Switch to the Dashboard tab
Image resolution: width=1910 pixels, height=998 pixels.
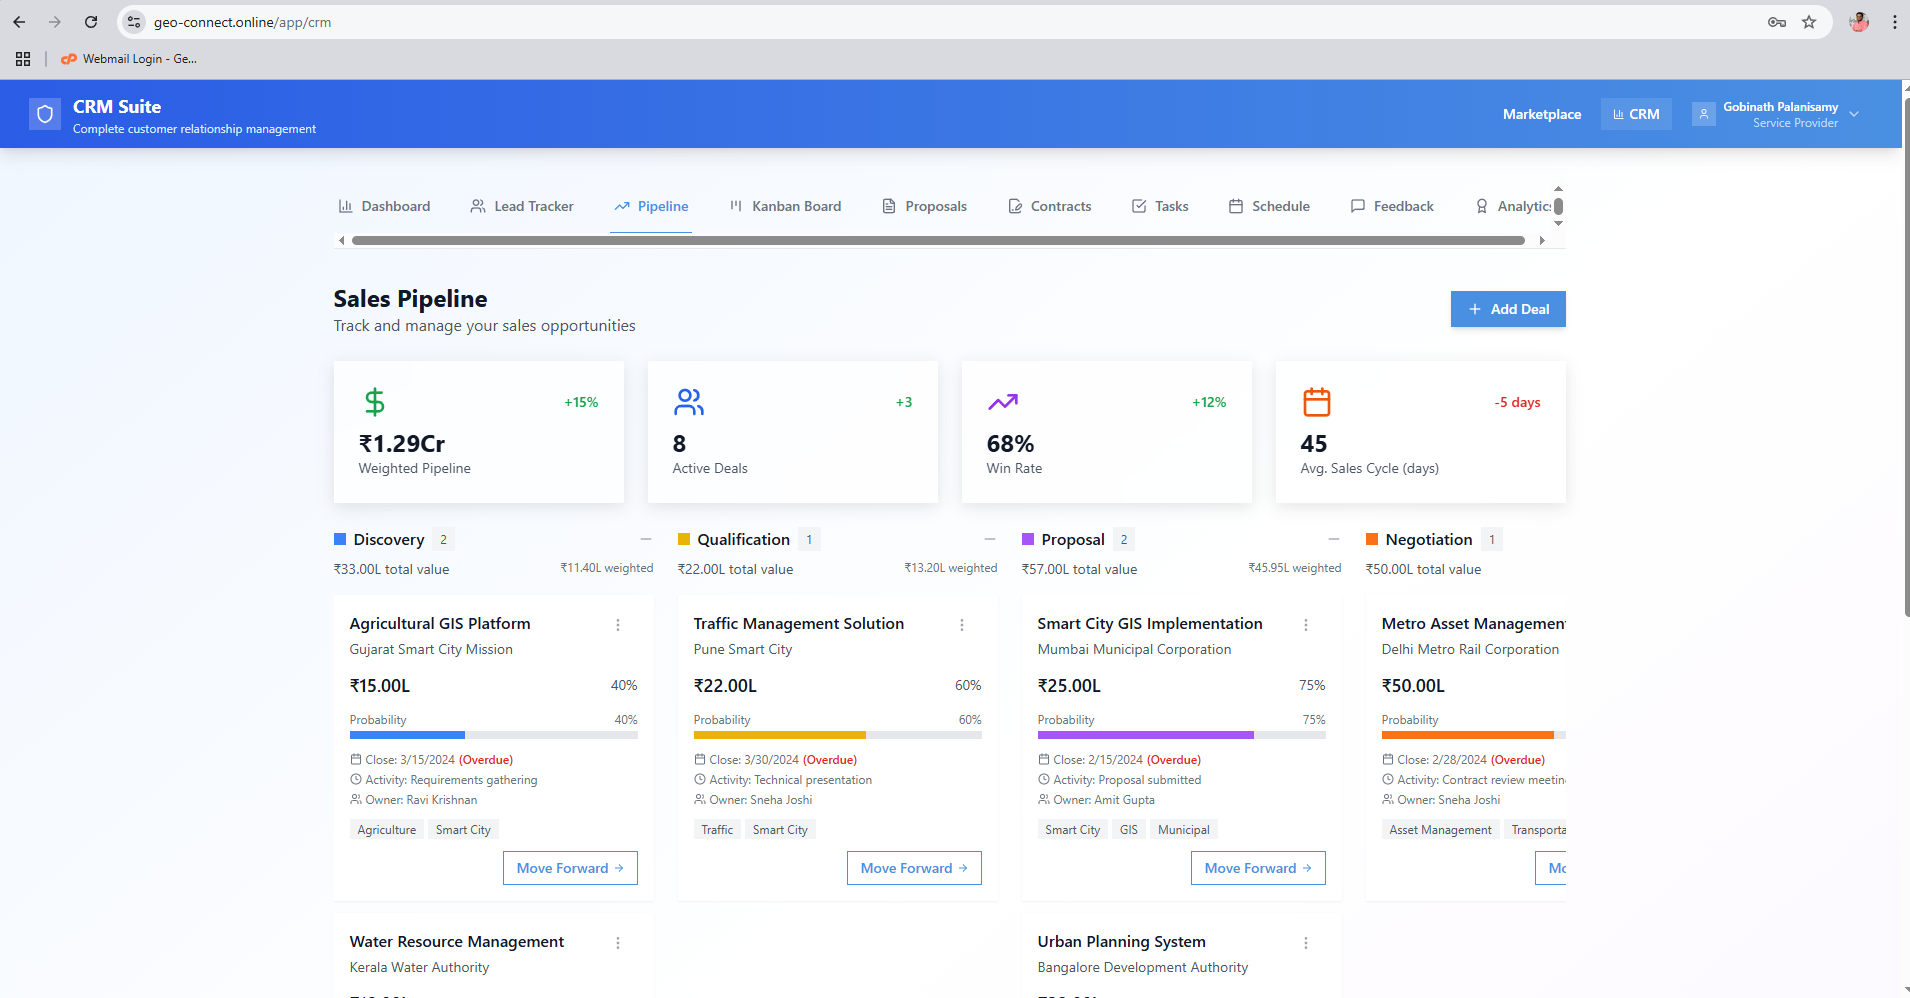point(385,206)
